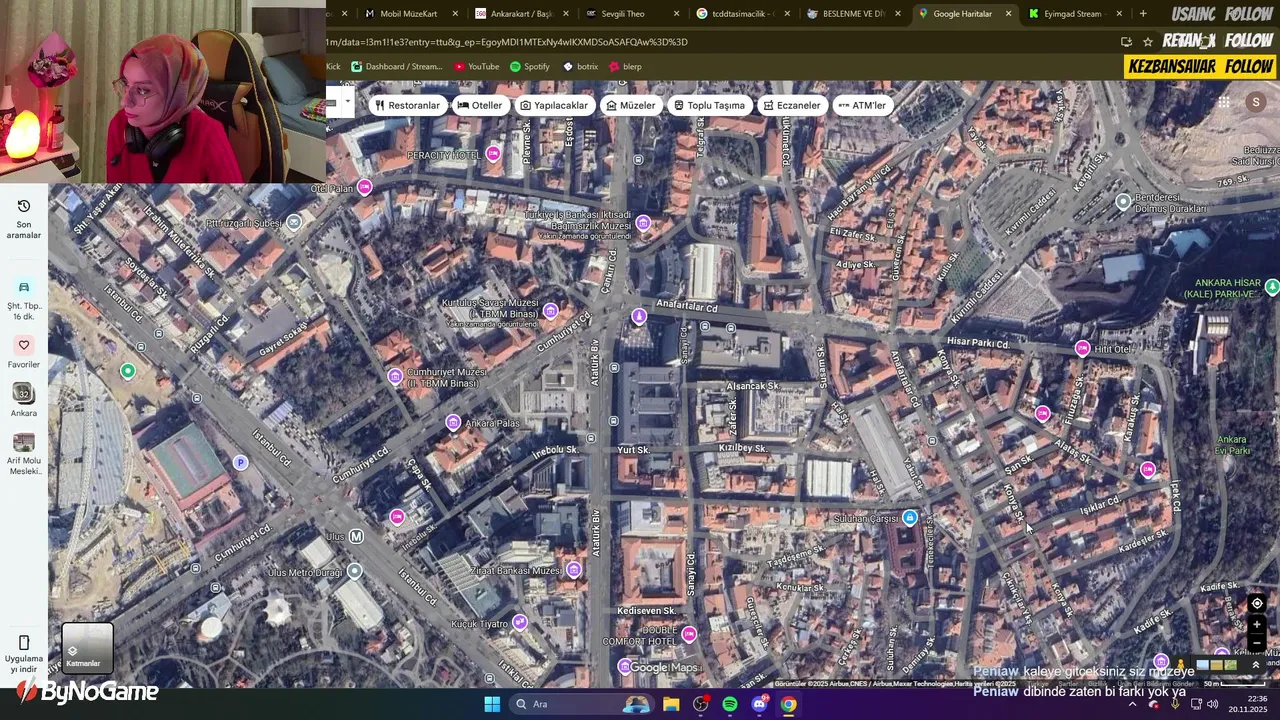
Task: Filter map by Yapılacaklar
Action: pos(554,105)
